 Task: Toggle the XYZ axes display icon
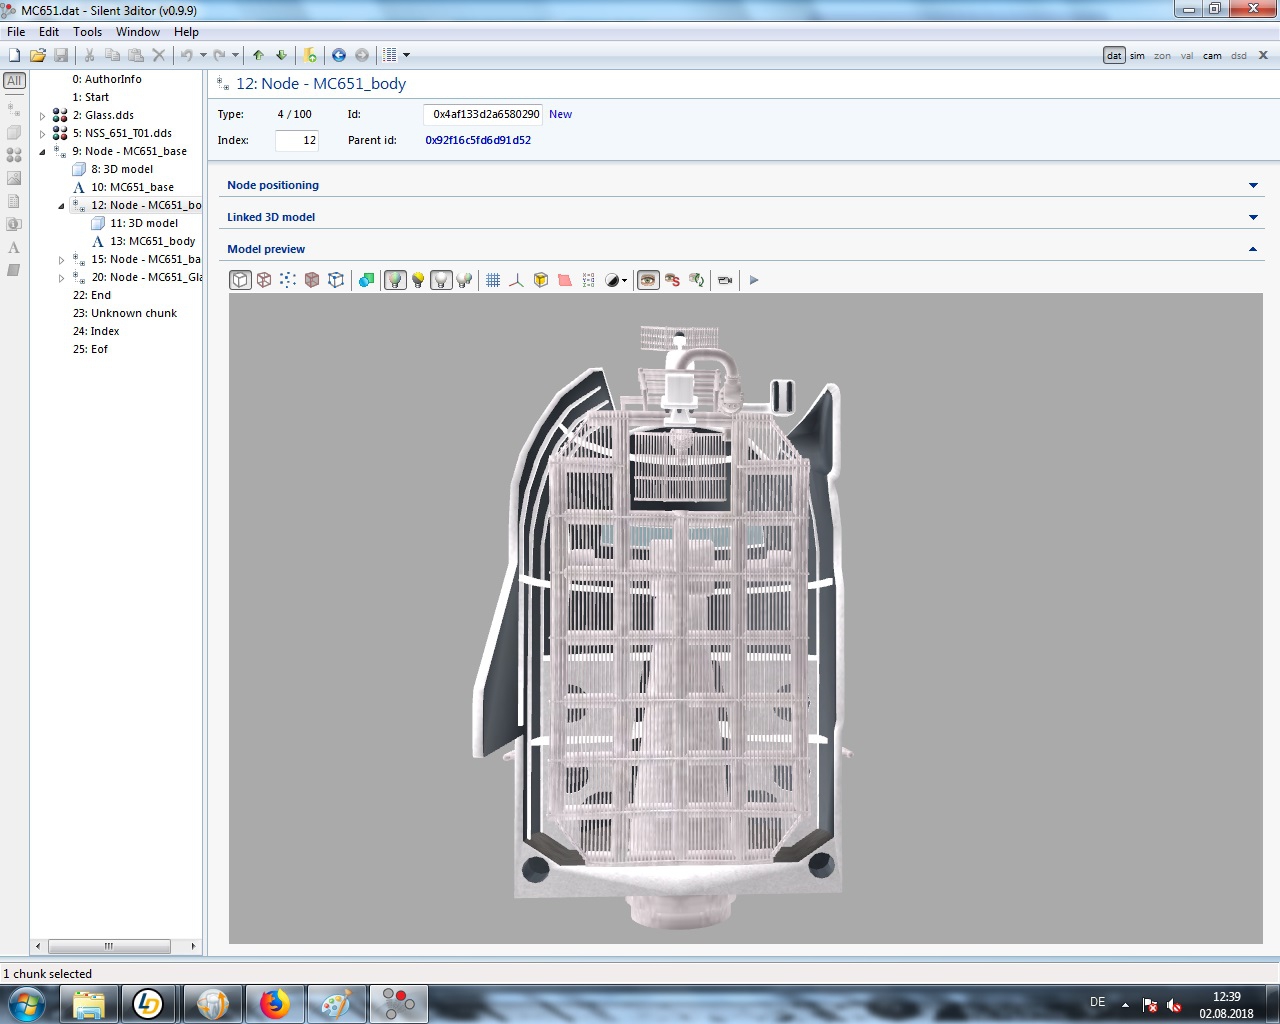[x=516, y=280]
